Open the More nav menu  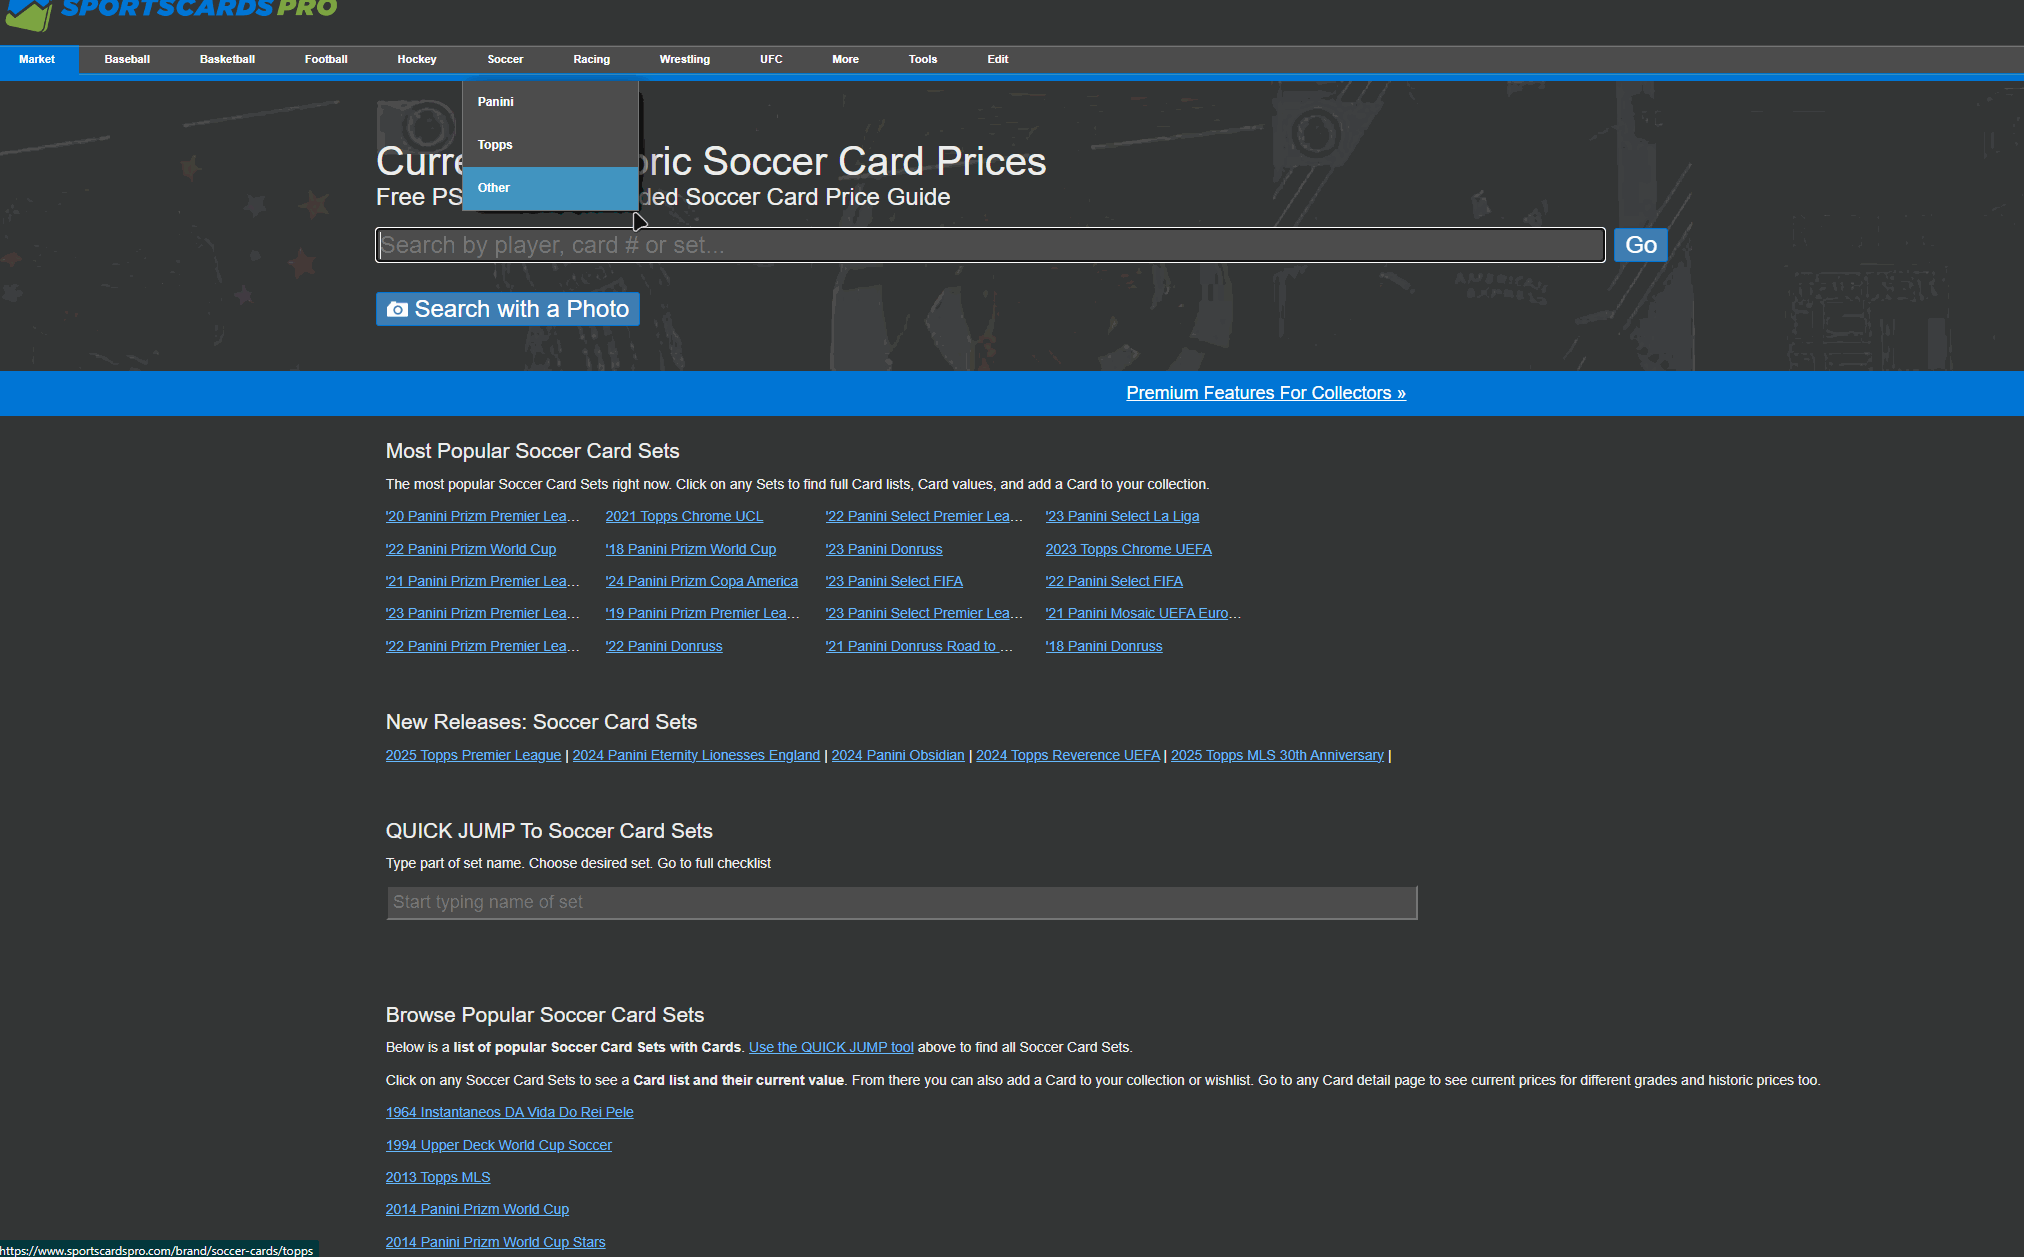click(x=845, y=60)
